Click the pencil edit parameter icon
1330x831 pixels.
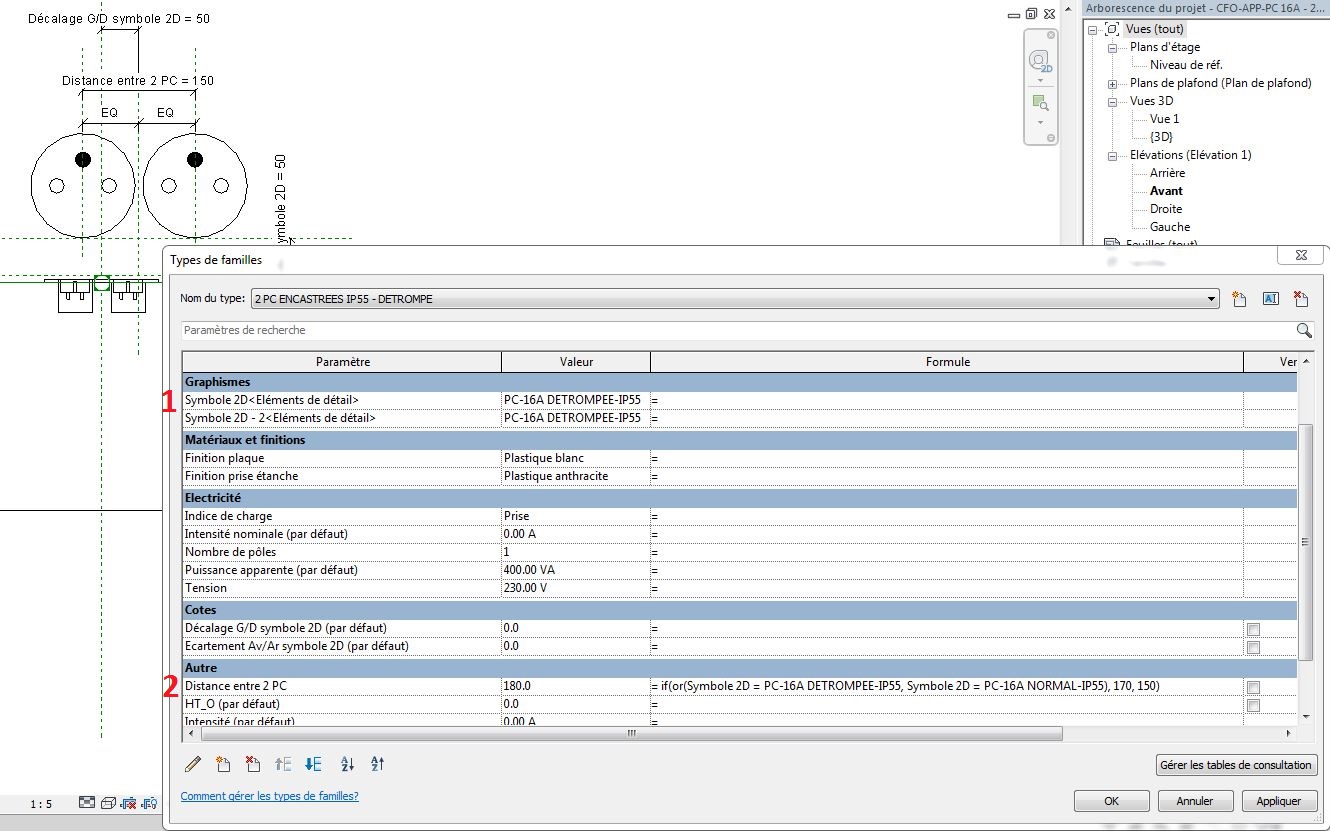pos(193,765)
